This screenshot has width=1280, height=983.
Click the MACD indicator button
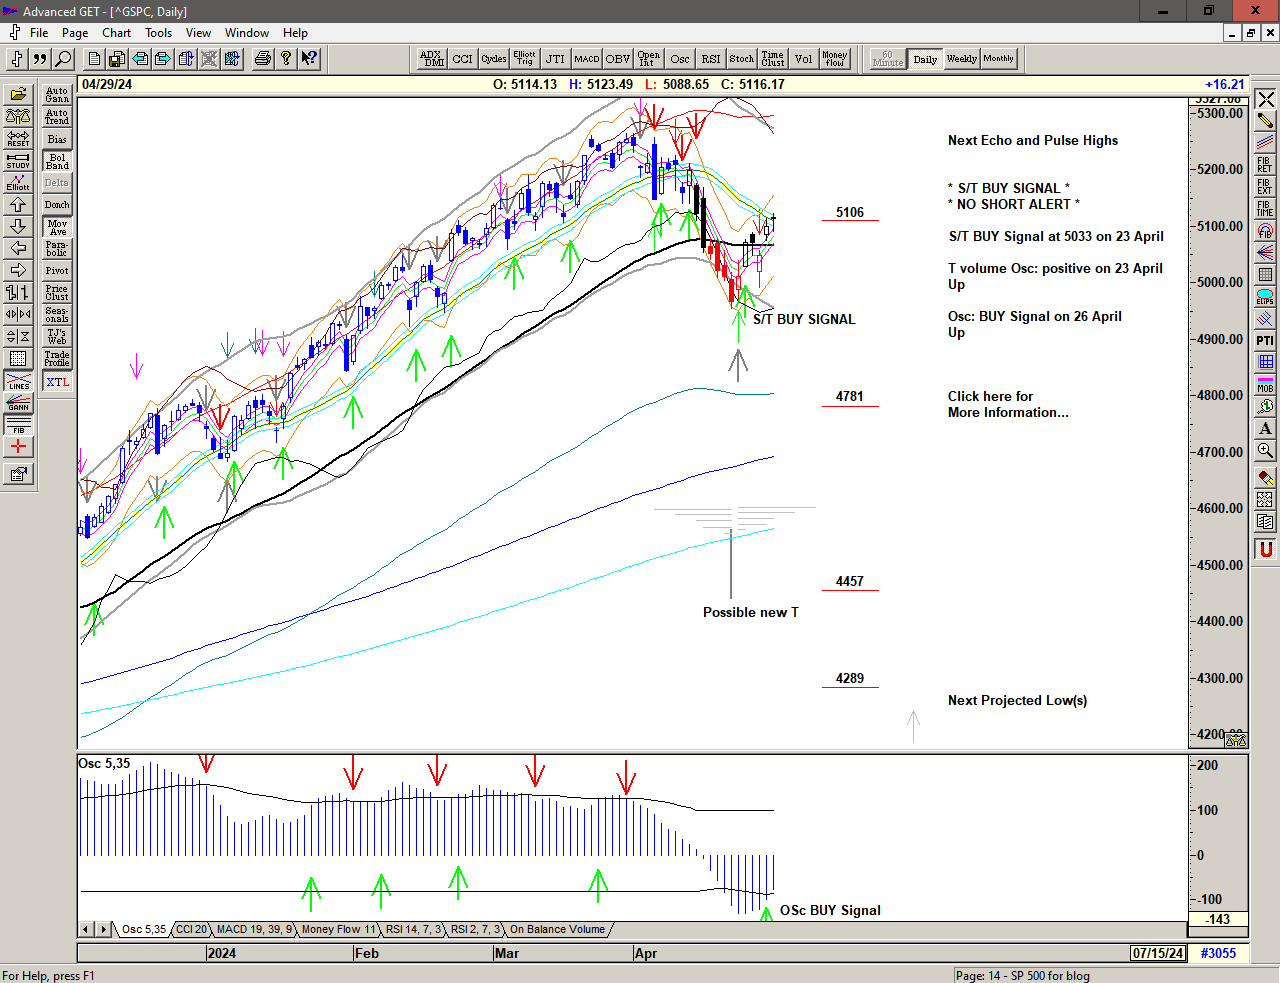click(587, 59)
